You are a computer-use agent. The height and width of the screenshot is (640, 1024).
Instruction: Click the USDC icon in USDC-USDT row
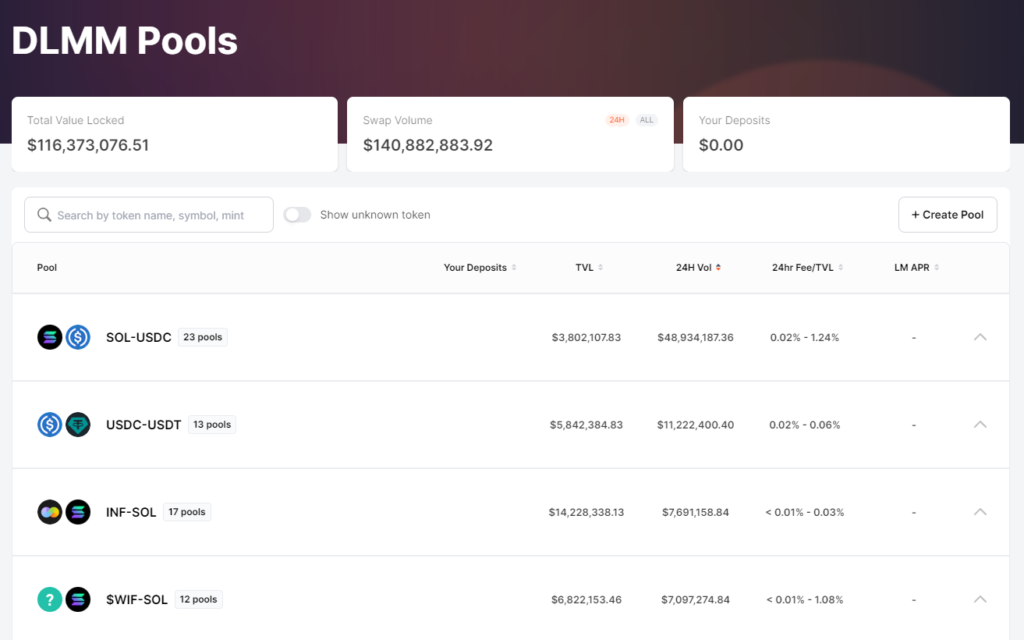pyautogui.click(x=50, y=425)
